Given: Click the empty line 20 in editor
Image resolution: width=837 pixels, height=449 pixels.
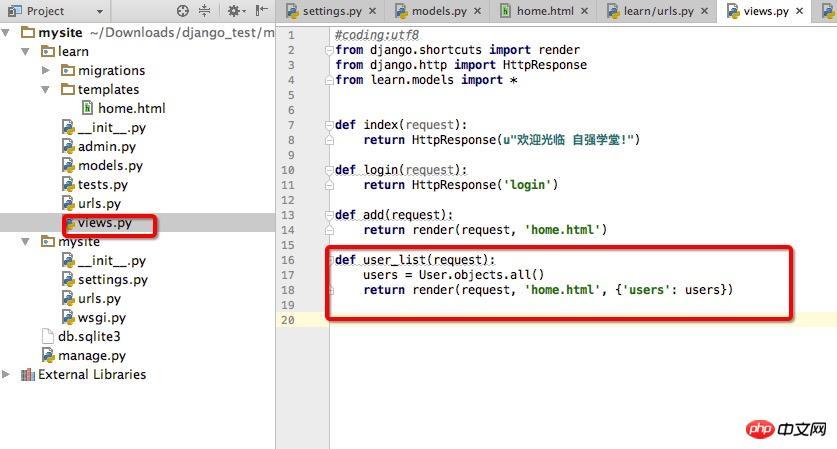Looking at the screenshot, I should click(x=583, y=320).
